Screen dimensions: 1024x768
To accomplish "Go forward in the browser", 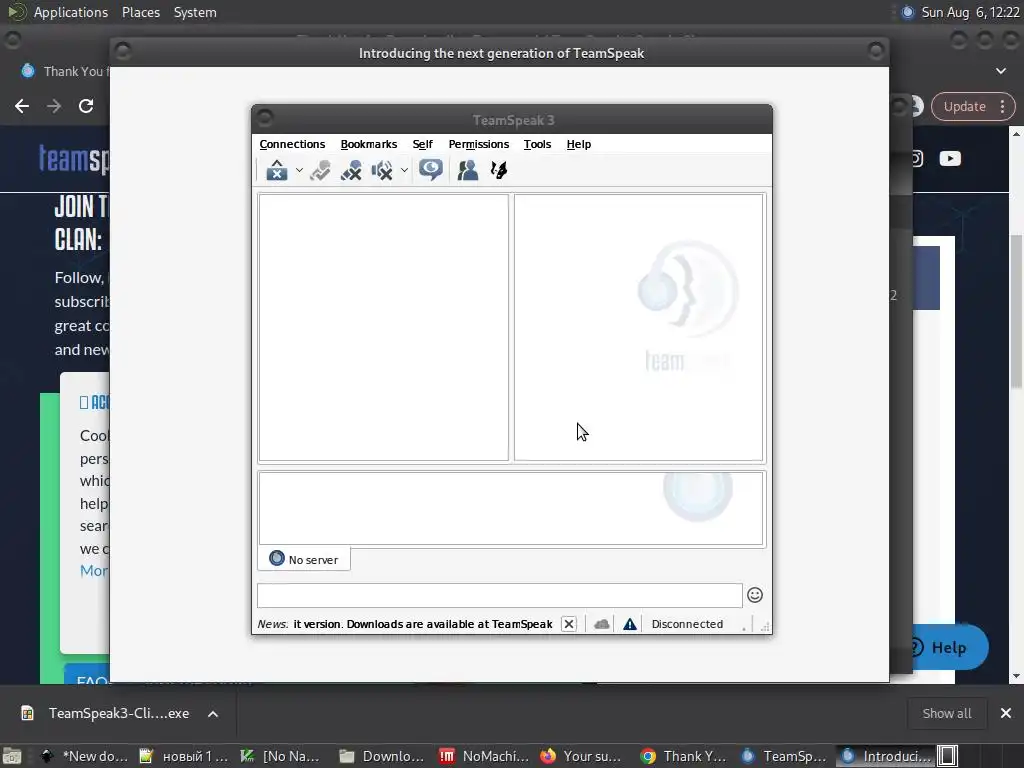I will pyautogui.click(x=54, y=106).
